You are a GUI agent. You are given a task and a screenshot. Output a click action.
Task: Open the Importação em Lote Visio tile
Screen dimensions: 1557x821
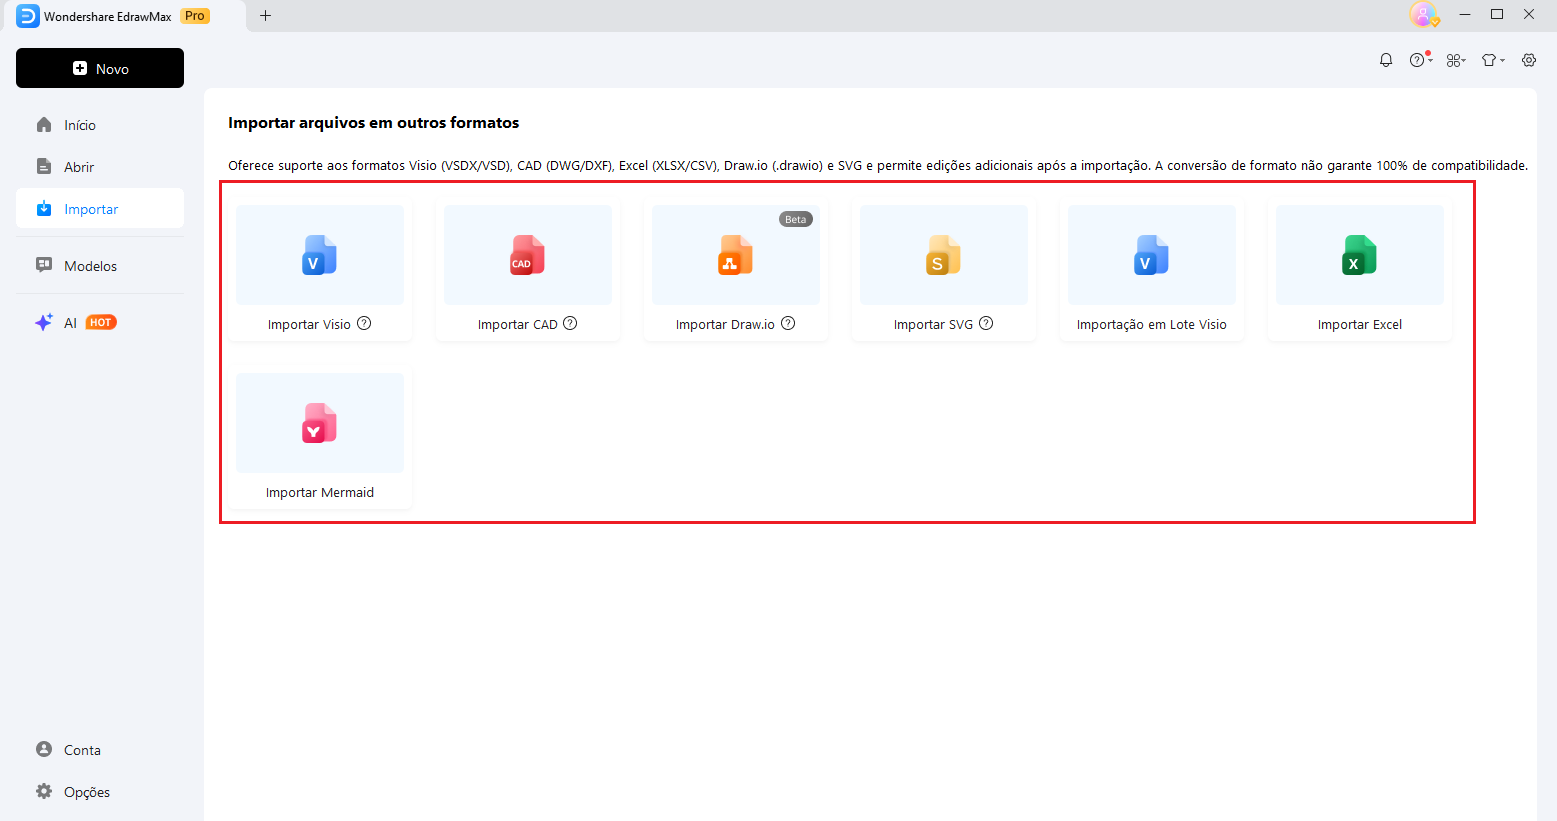click(x=1151, y=270)
